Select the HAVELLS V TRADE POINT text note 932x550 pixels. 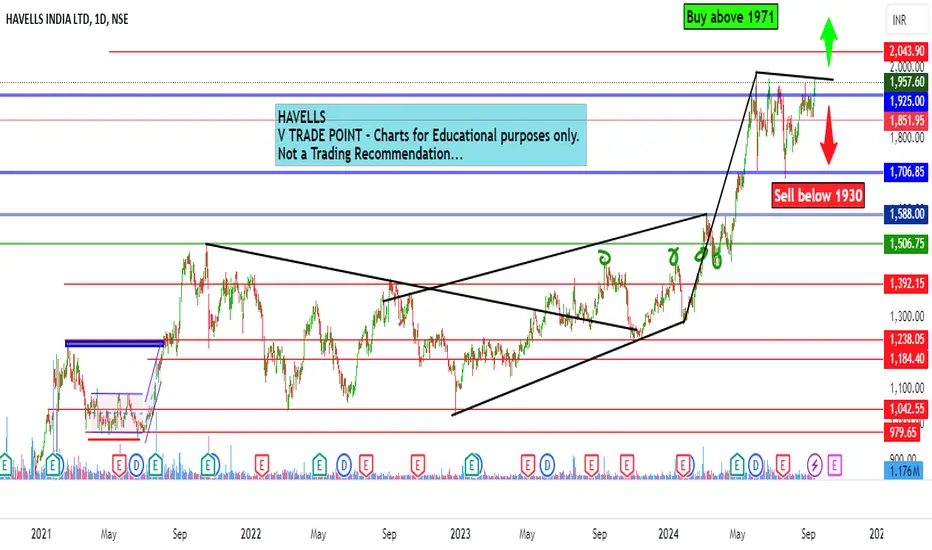point(430,135)
